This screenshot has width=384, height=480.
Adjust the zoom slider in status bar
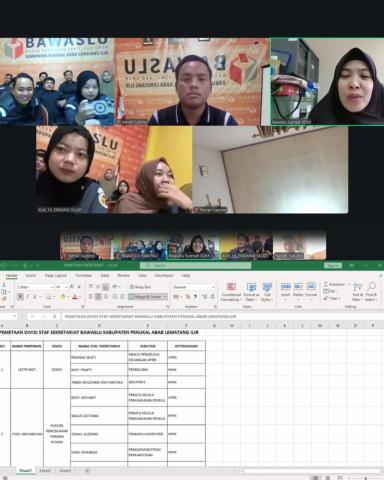tap(365, 478)
